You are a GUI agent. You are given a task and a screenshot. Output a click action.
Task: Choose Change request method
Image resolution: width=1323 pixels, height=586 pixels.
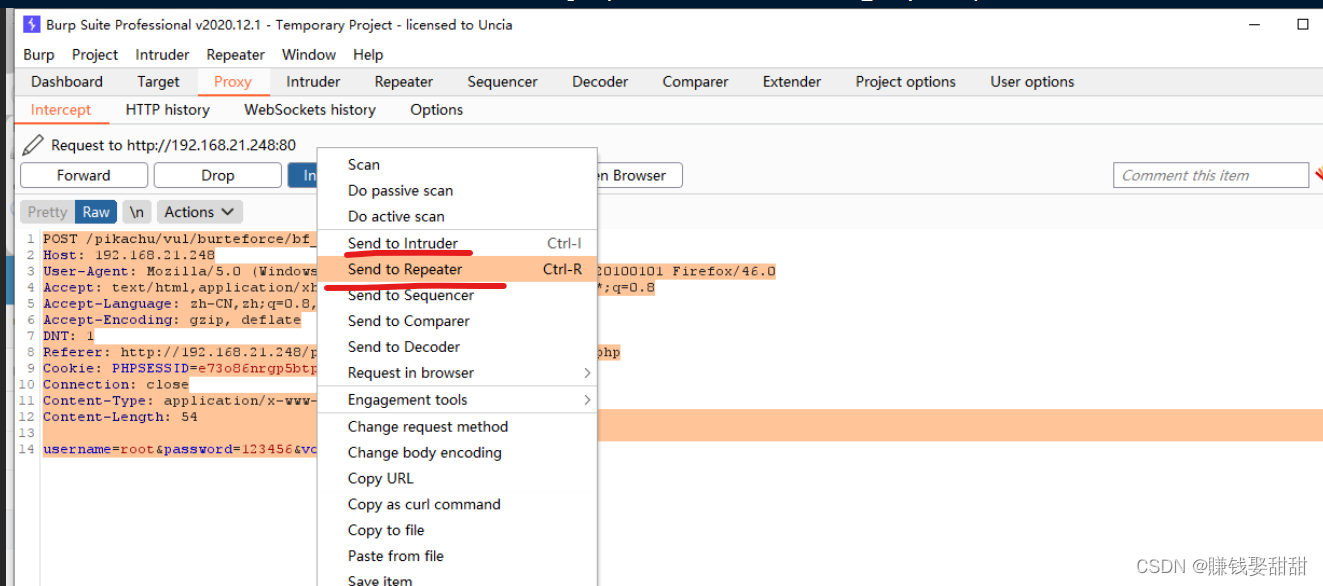(x=457, y=427)
